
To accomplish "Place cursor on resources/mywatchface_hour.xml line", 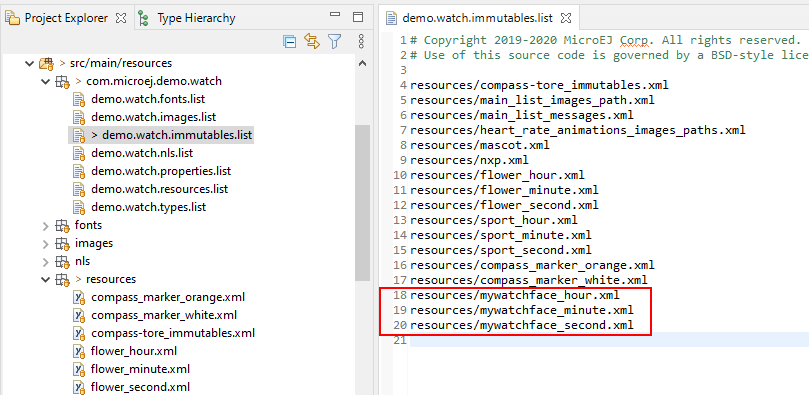I will (515, 295).
